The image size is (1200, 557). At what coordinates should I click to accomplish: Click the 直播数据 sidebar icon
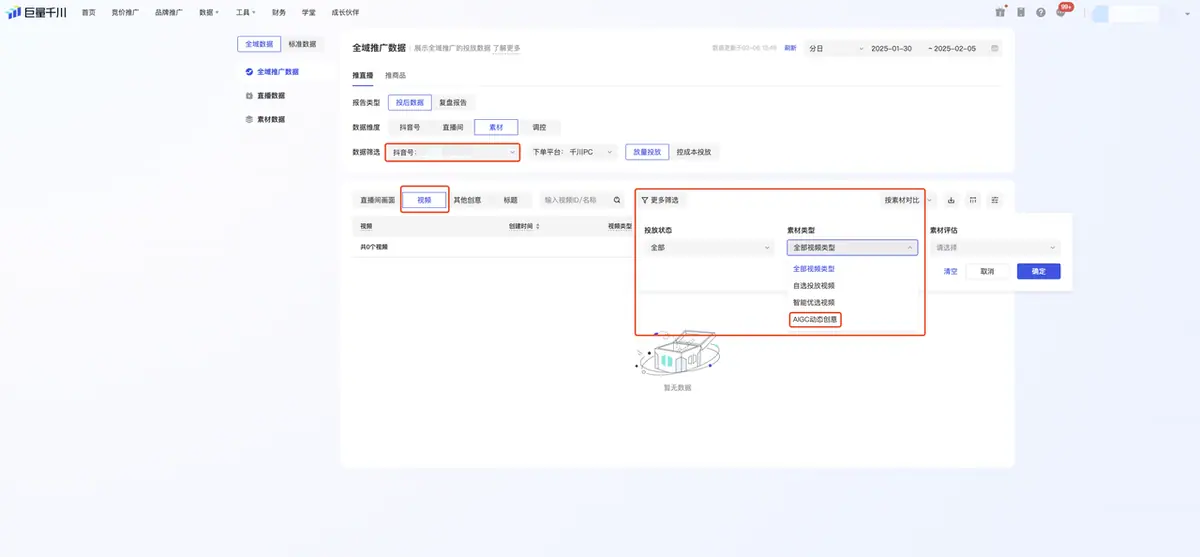[x=249, y=96]
